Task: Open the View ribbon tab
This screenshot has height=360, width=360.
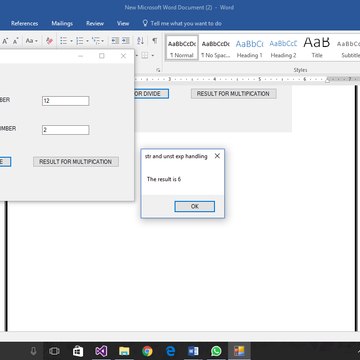Action: pos(123,23)
